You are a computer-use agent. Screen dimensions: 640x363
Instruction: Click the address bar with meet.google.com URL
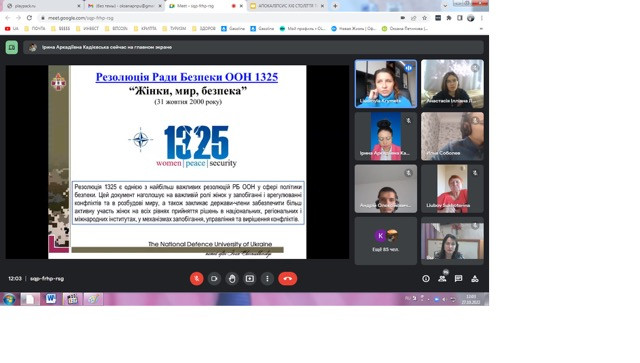216,18
